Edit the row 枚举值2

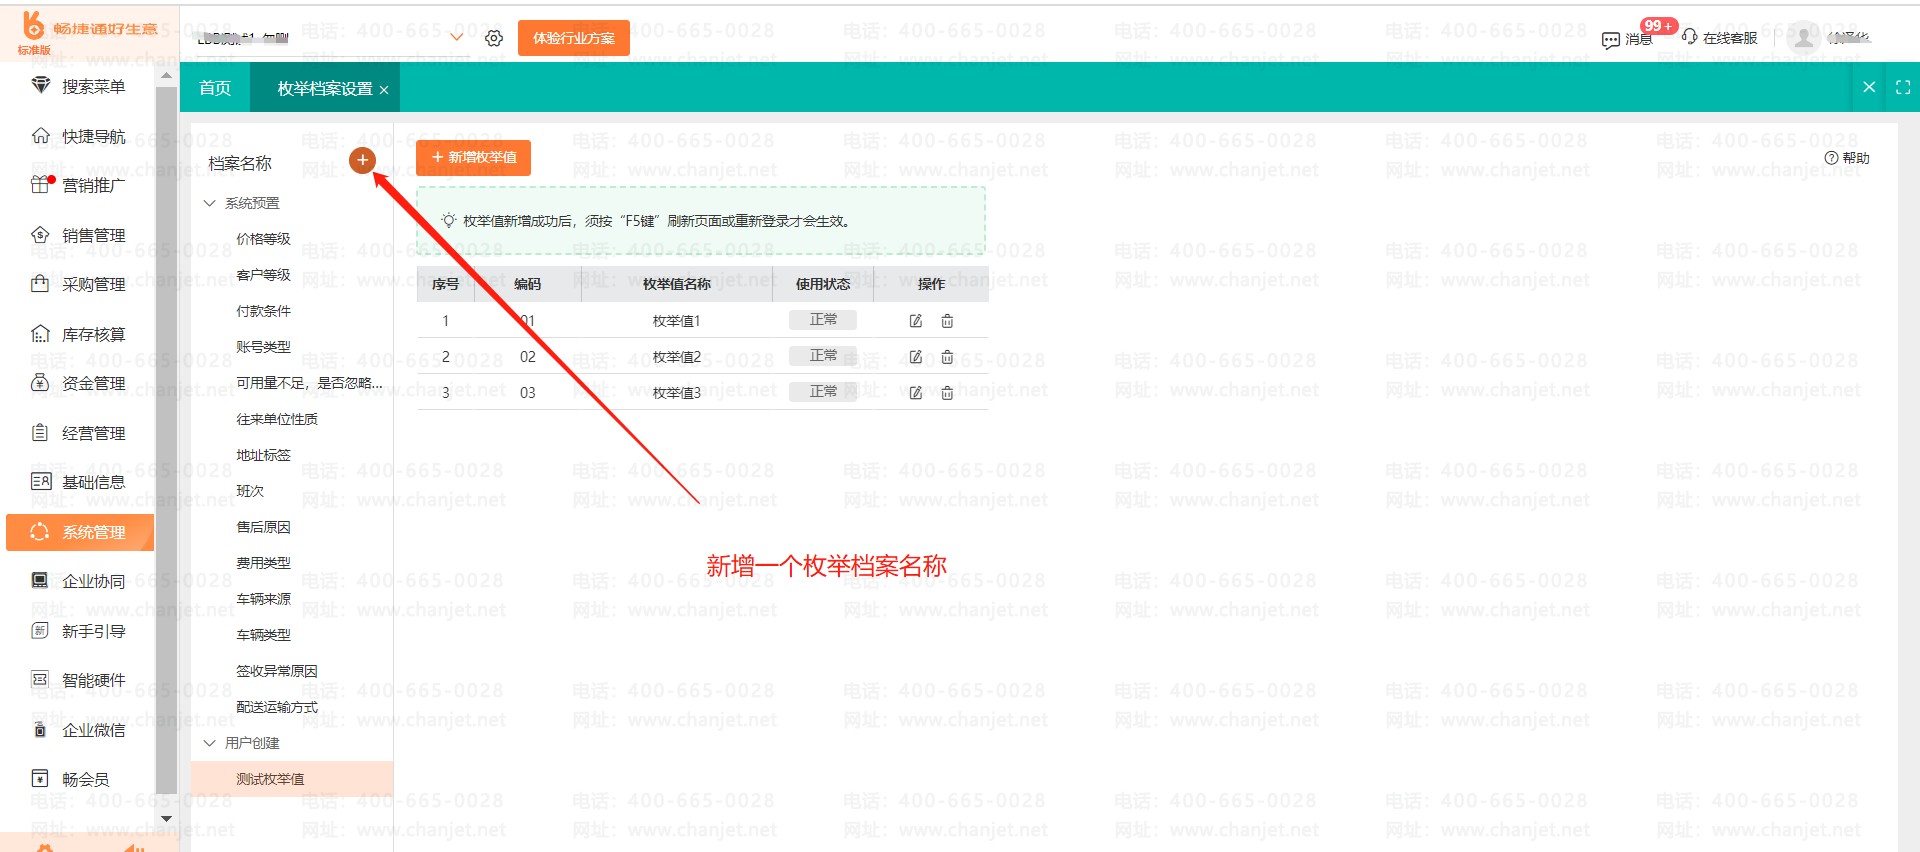click(915, 357)
